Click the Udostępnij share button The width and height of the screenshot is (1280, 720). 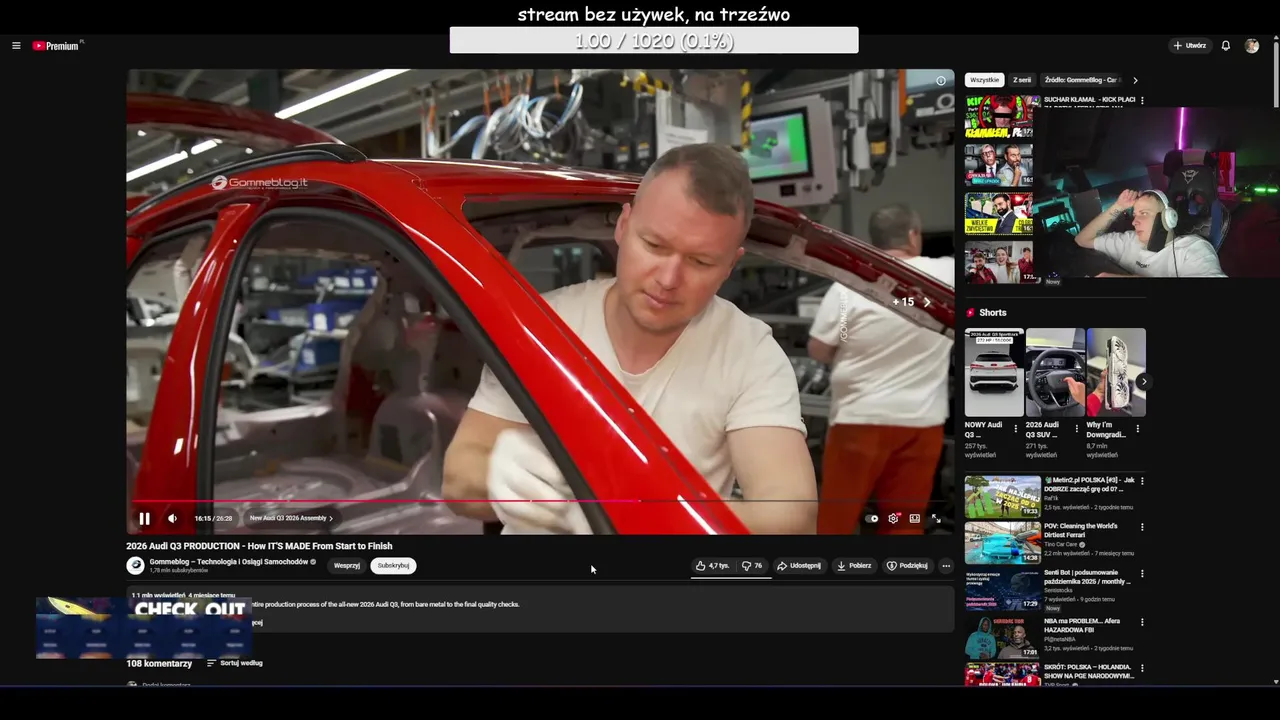[799, 566]
